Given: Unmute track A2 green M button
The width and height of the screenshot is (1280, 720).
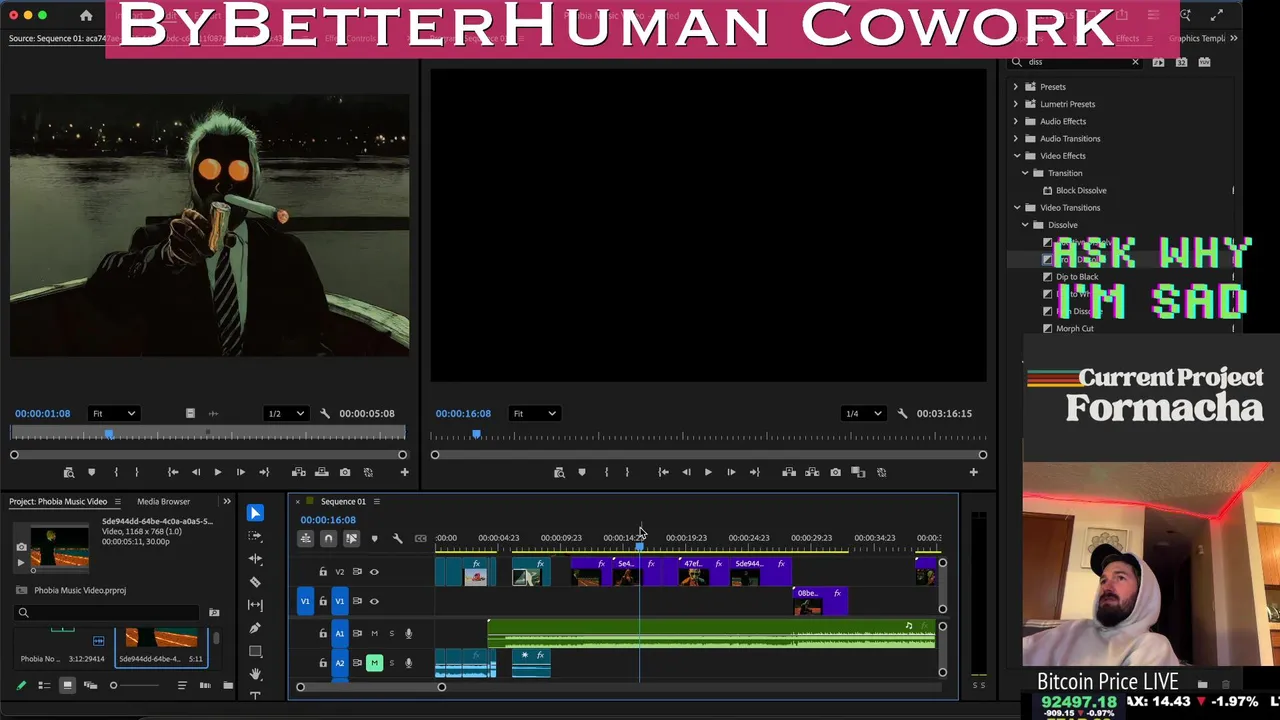Looking at the screenshot, I should pos(374,662).
